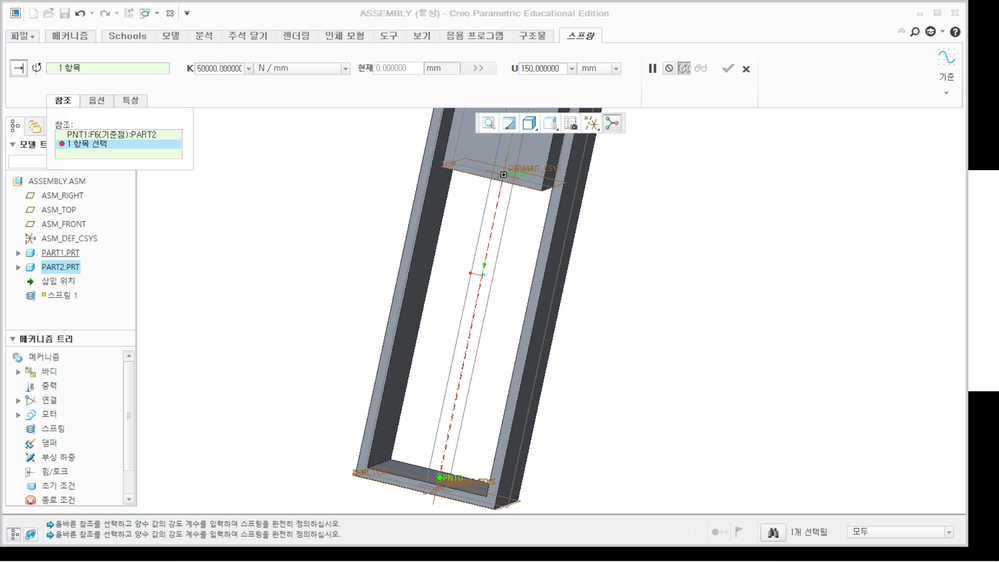
Task: Open the U mm unit dropdown
Action: [616, 68]
